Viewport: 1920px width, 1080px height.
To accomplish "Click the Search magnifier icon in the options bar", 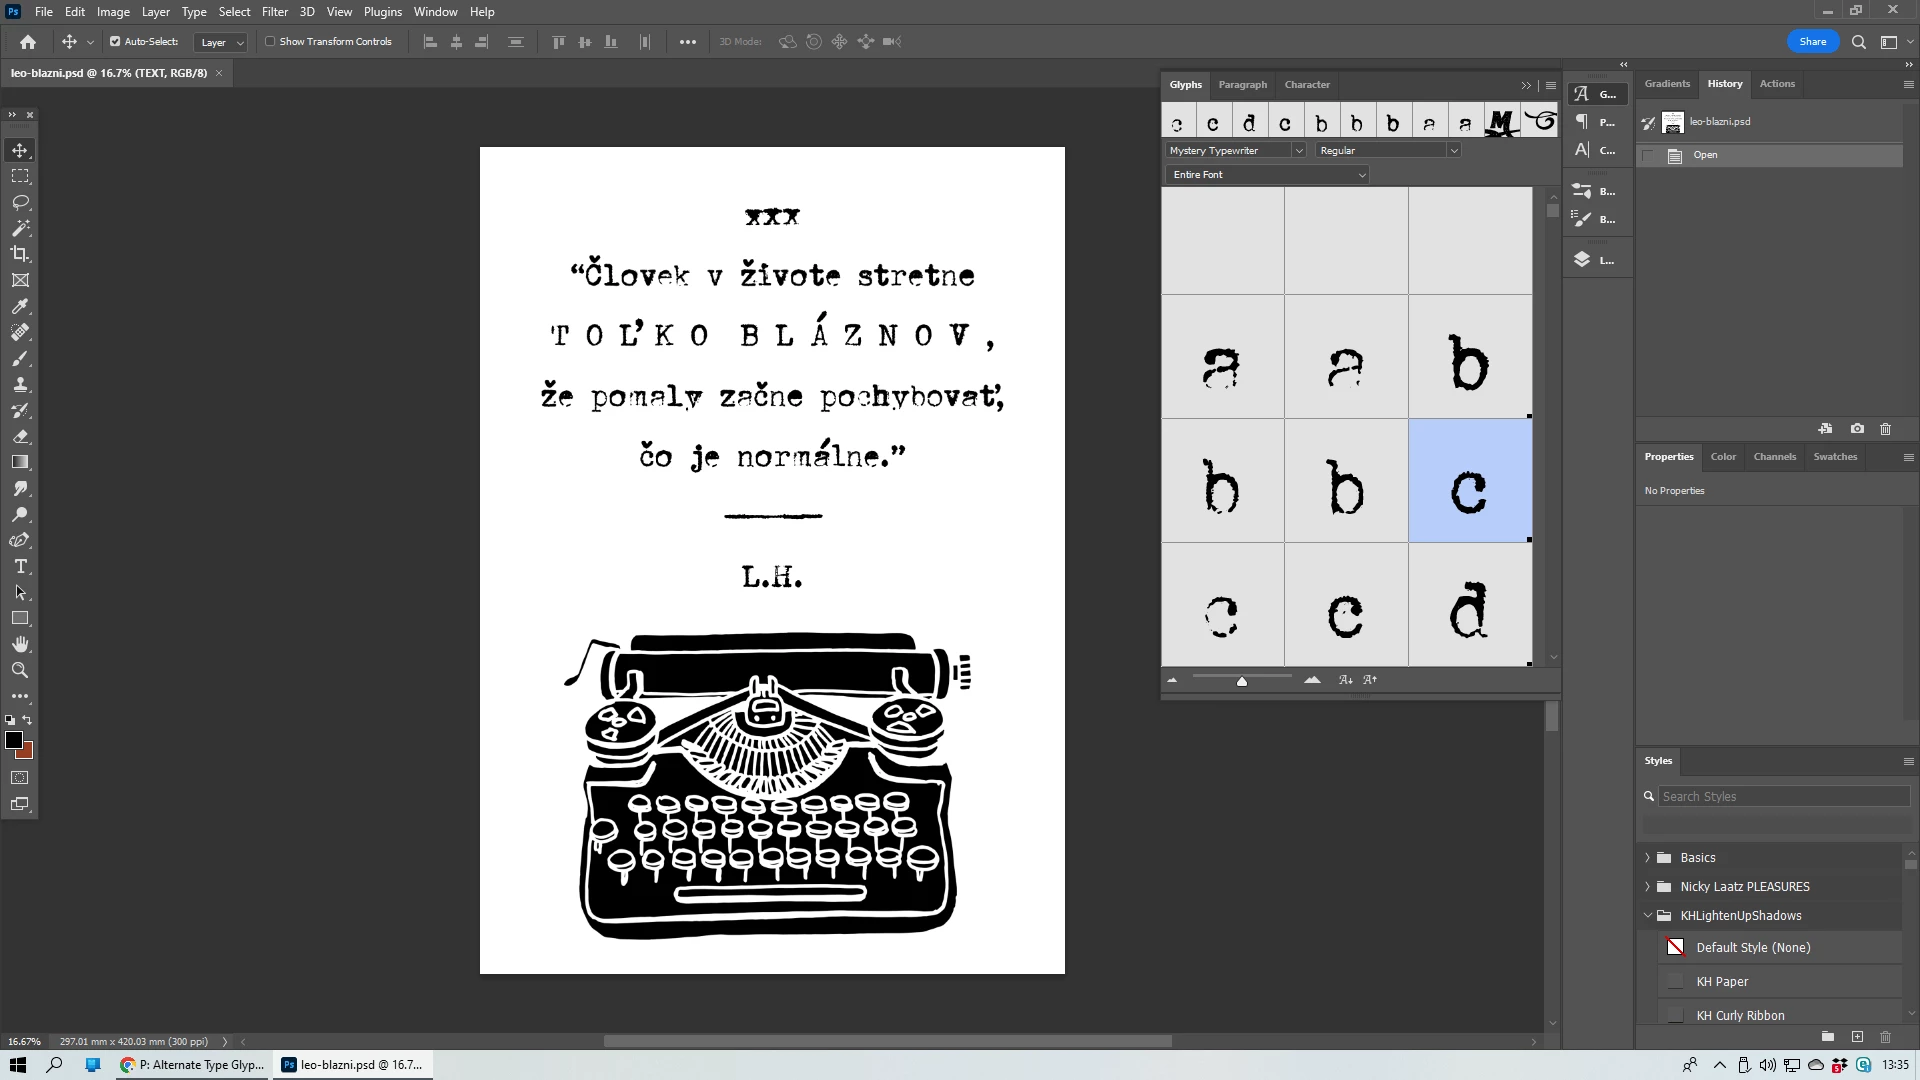I will click(x=1858, y=42).
